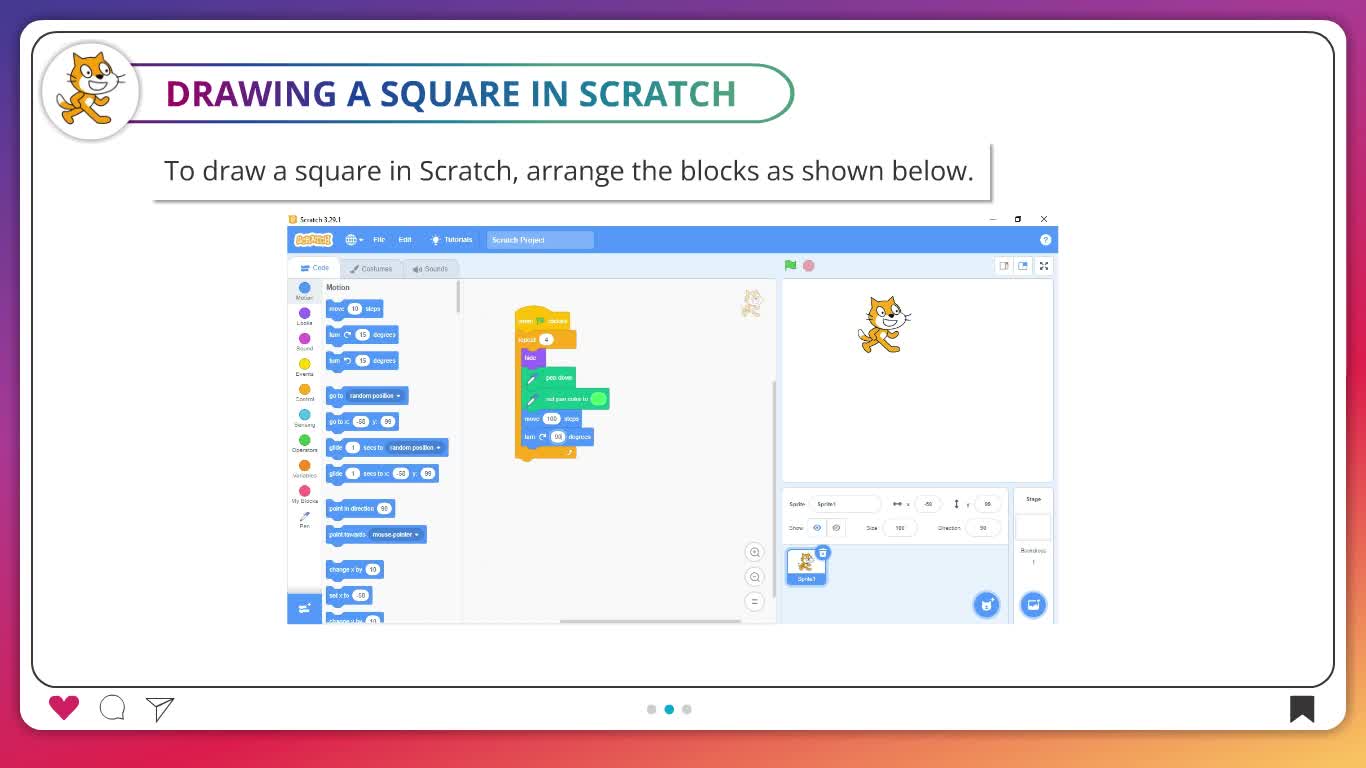Enter full screen stage mode
1366x768 pixels.
[1044, 266]
